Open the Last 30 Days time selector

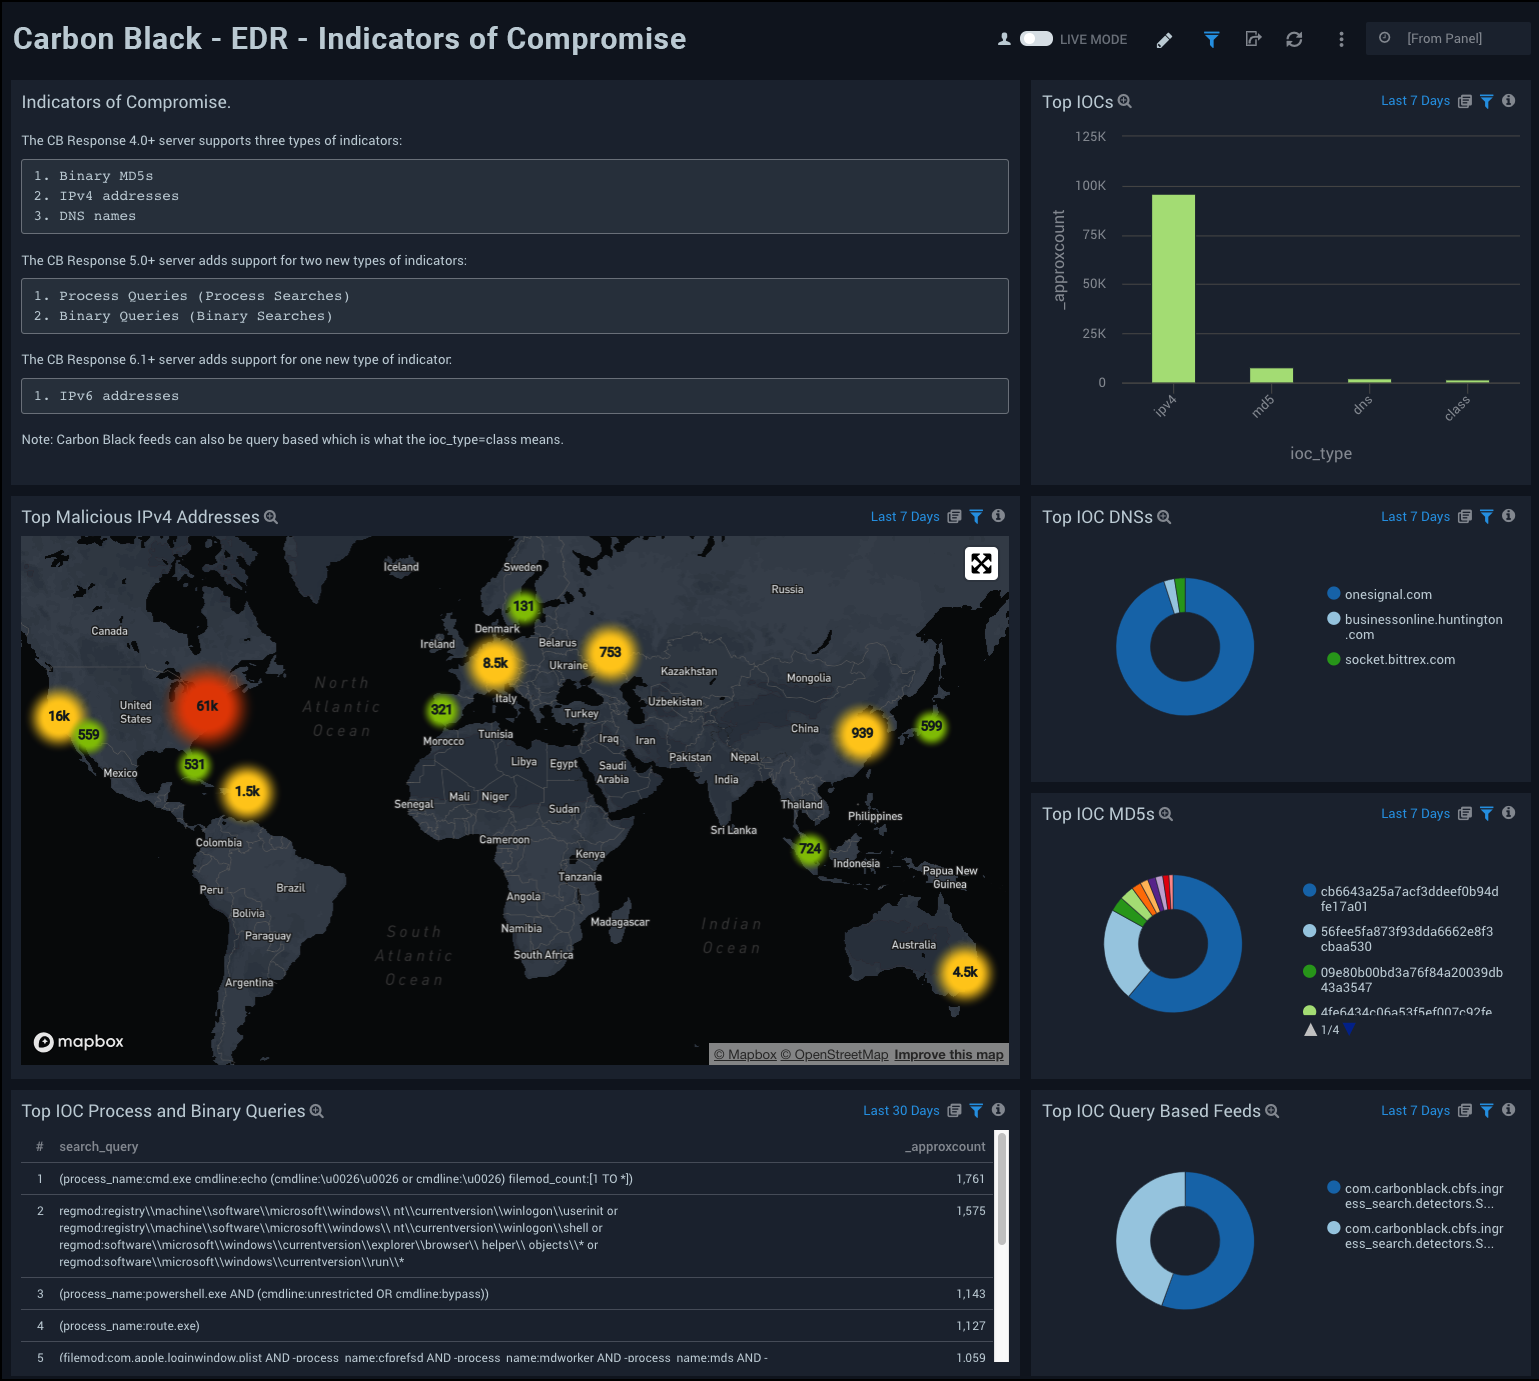coord(901,1110)
